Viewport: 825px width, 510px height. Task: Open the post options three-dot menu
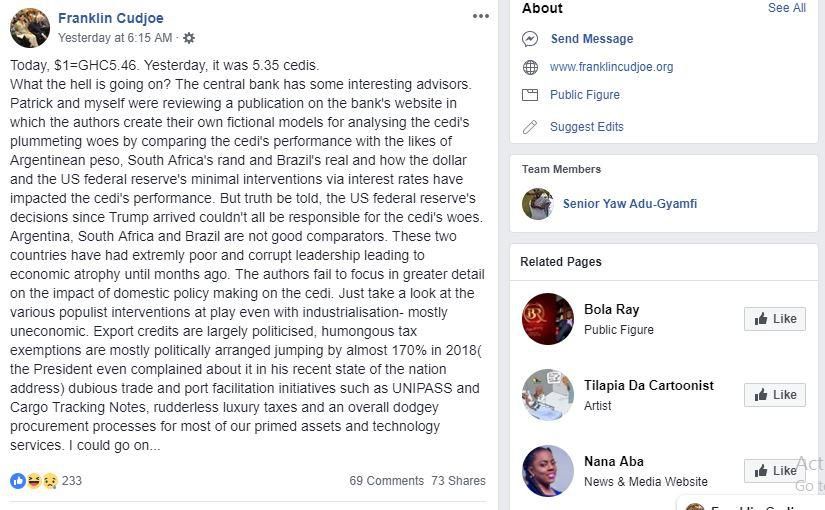pos(481,16)
